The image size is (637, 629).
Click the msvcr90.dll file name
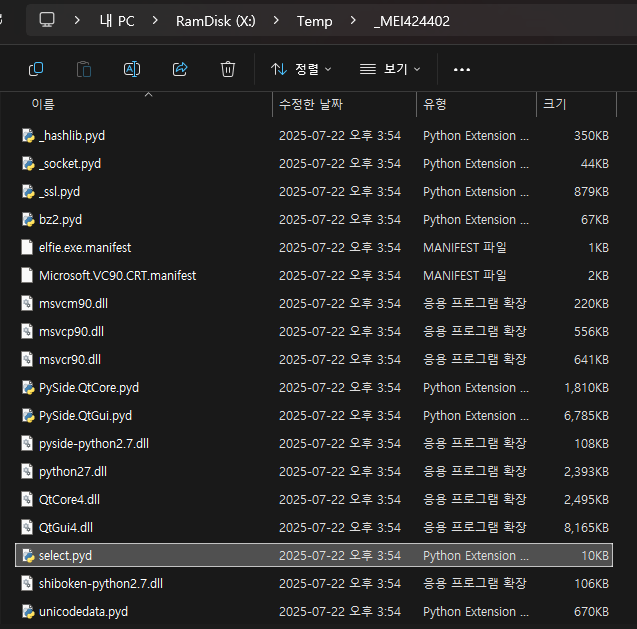pyautogui.click(x=69, y=360)
